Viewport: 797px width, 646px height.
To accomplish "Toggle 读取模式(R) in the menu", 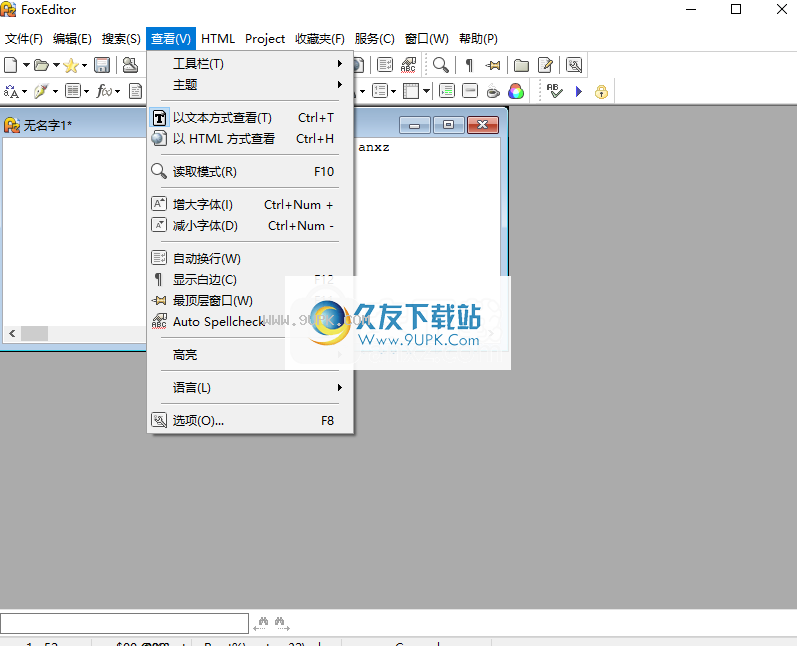I will pos(250,172).
